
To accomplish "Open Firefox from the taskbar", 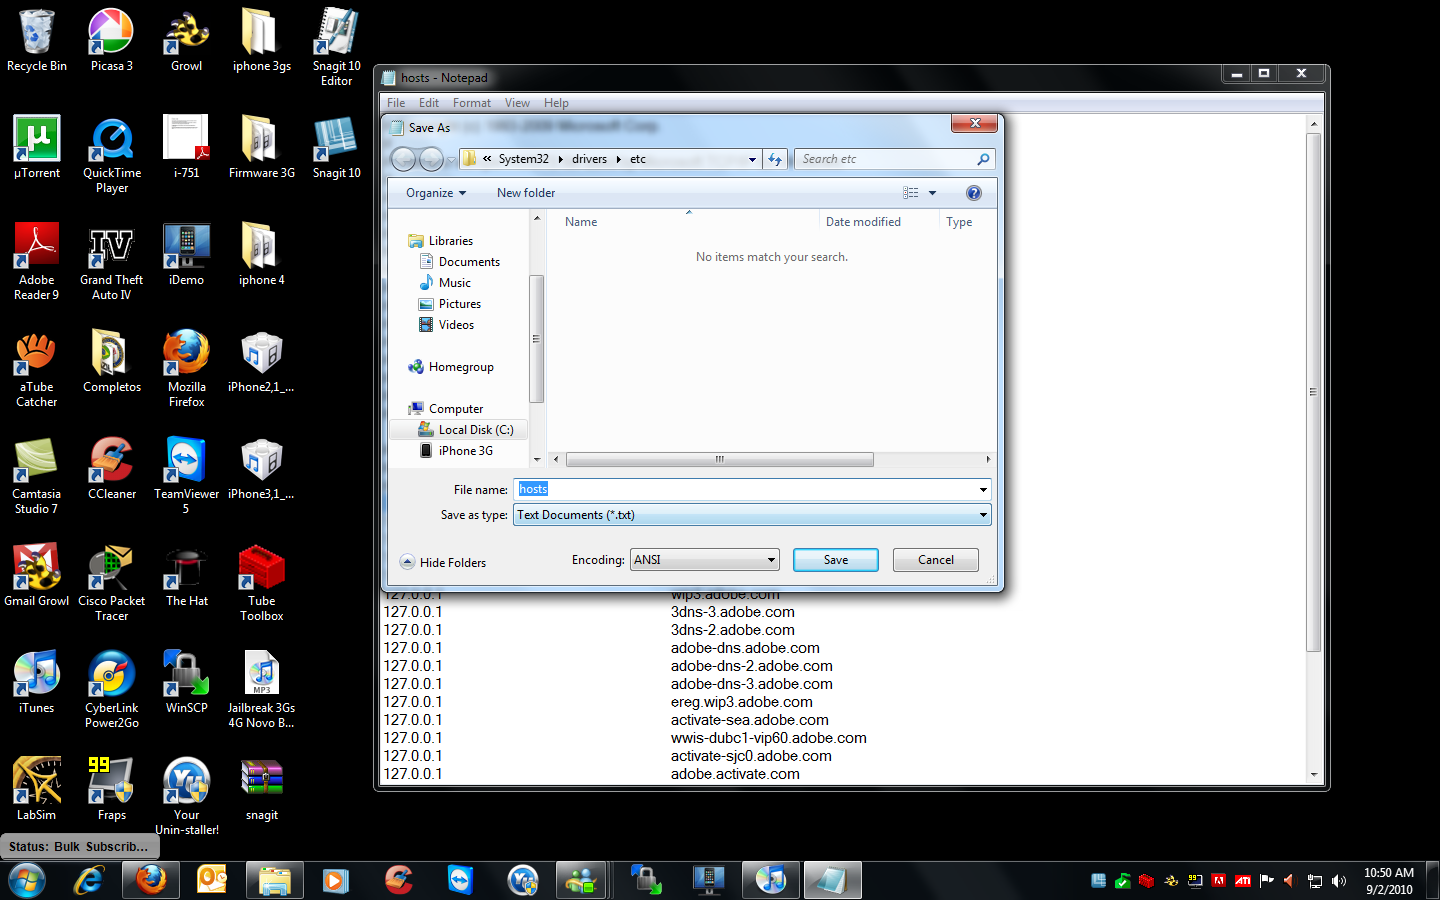I will tap(151, 880).
